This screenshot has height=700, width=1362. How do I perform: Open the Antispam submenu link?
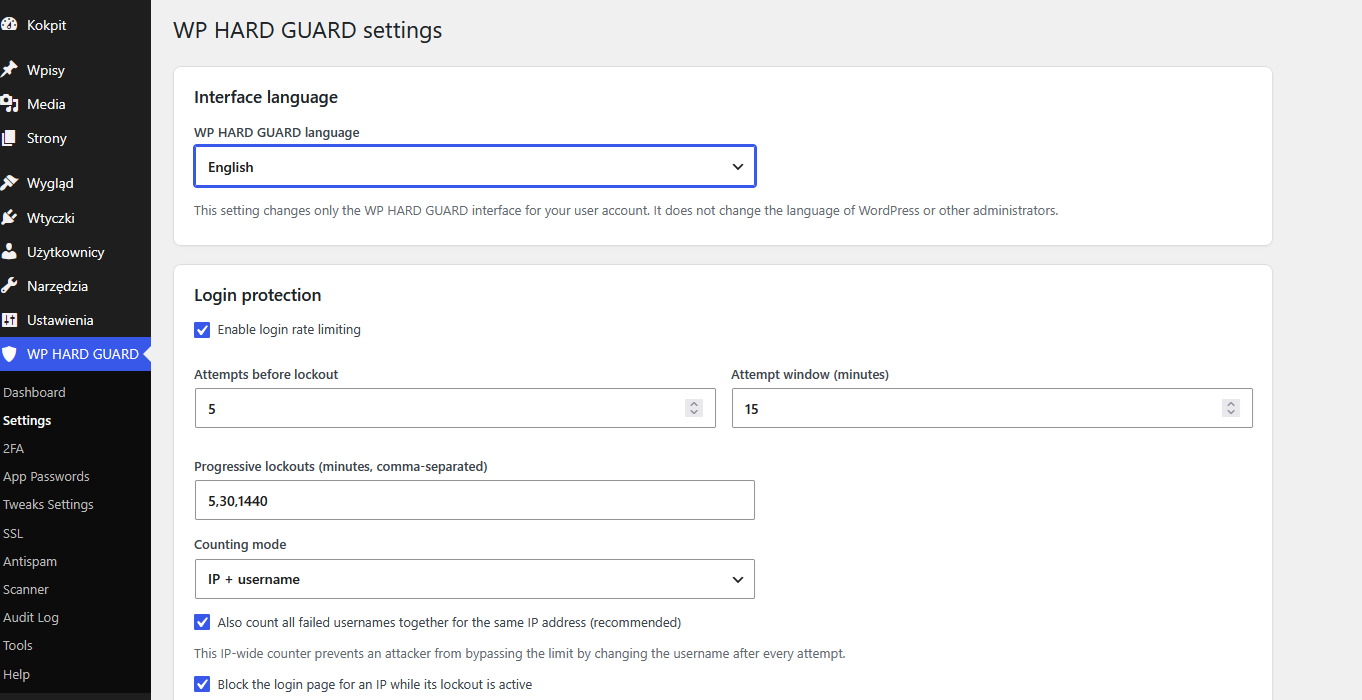(30, 562)
